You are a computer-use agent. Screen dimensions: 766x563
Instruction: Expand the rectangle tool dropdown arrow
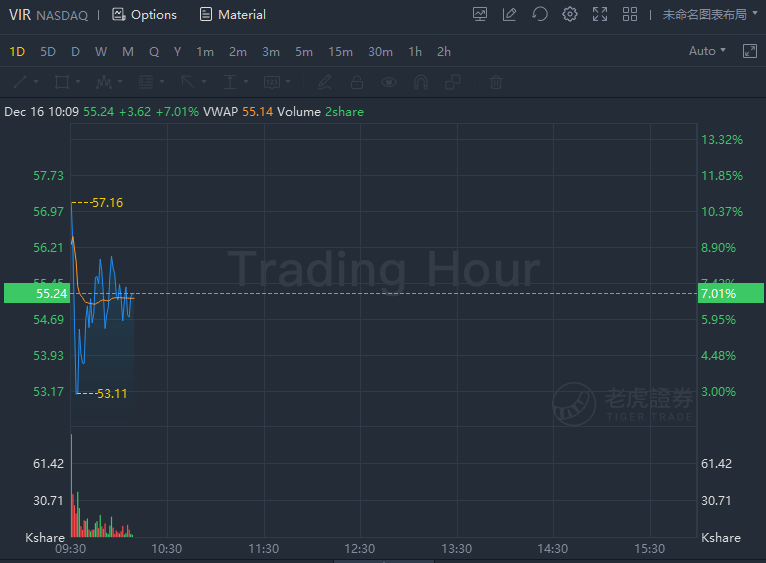point(78,82)
